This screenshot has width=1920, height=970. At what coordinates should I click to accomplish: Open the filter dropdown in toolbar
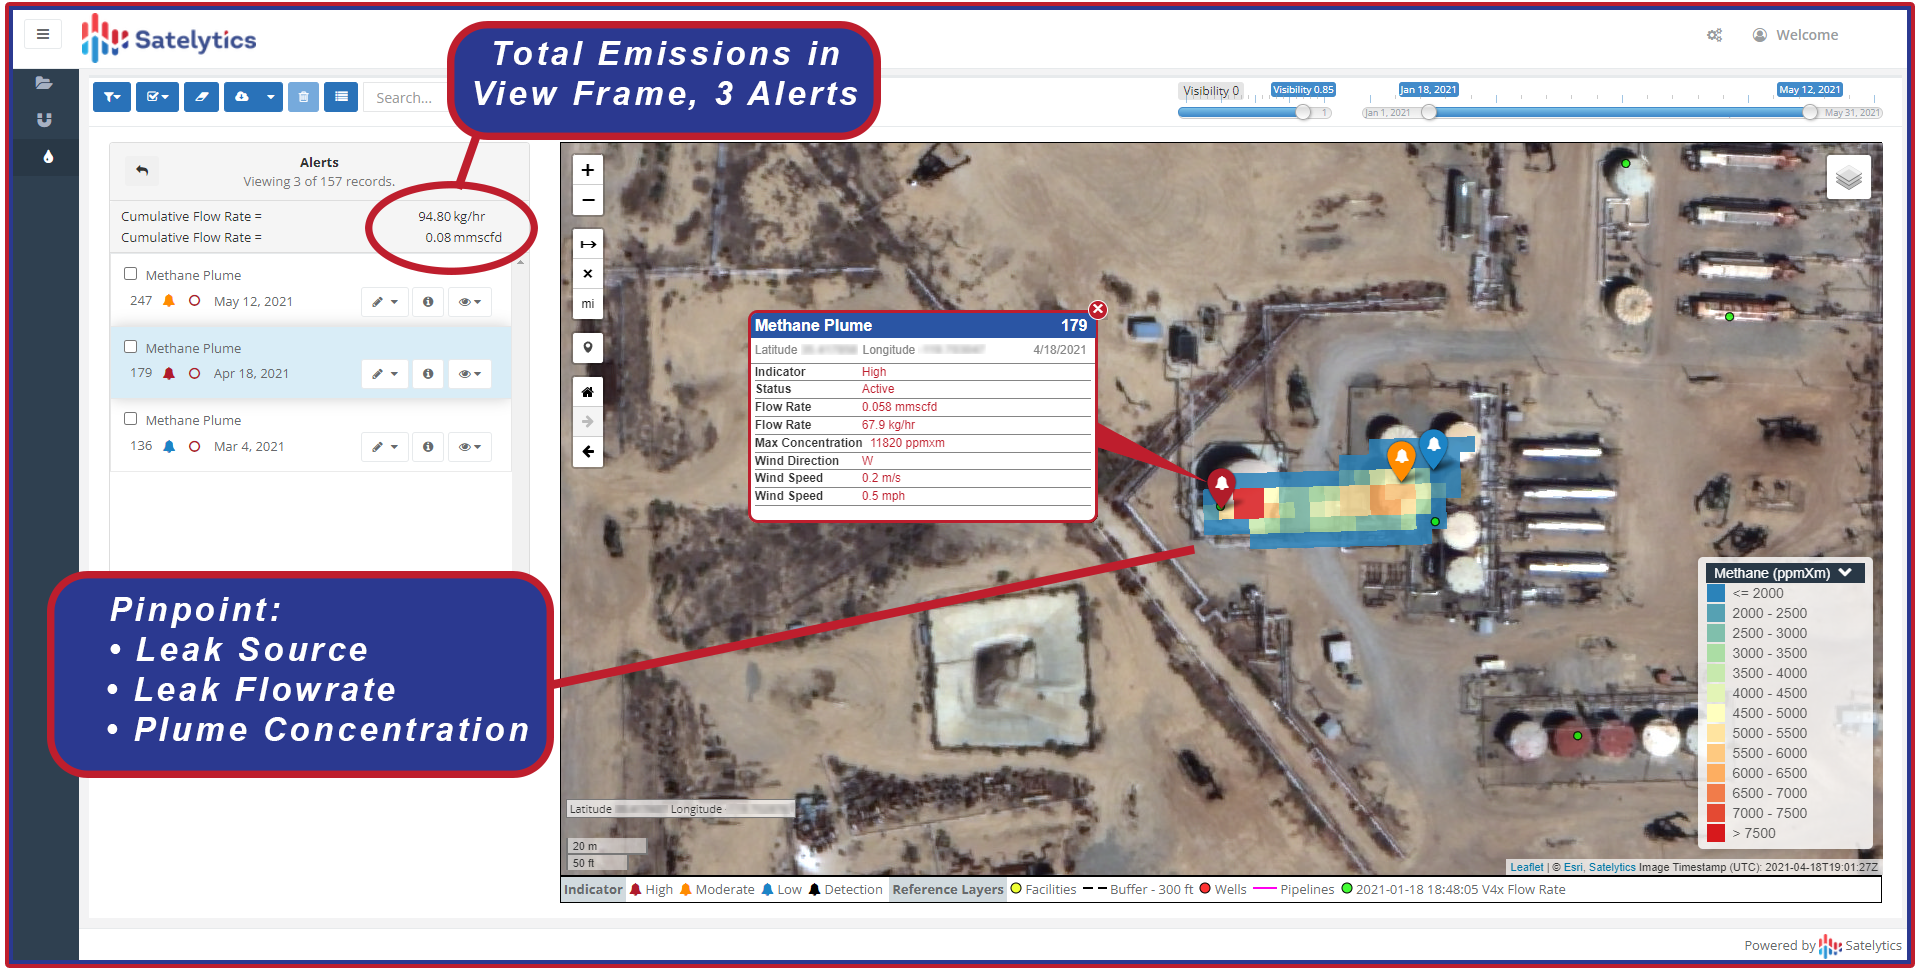(x=112, y=97)
